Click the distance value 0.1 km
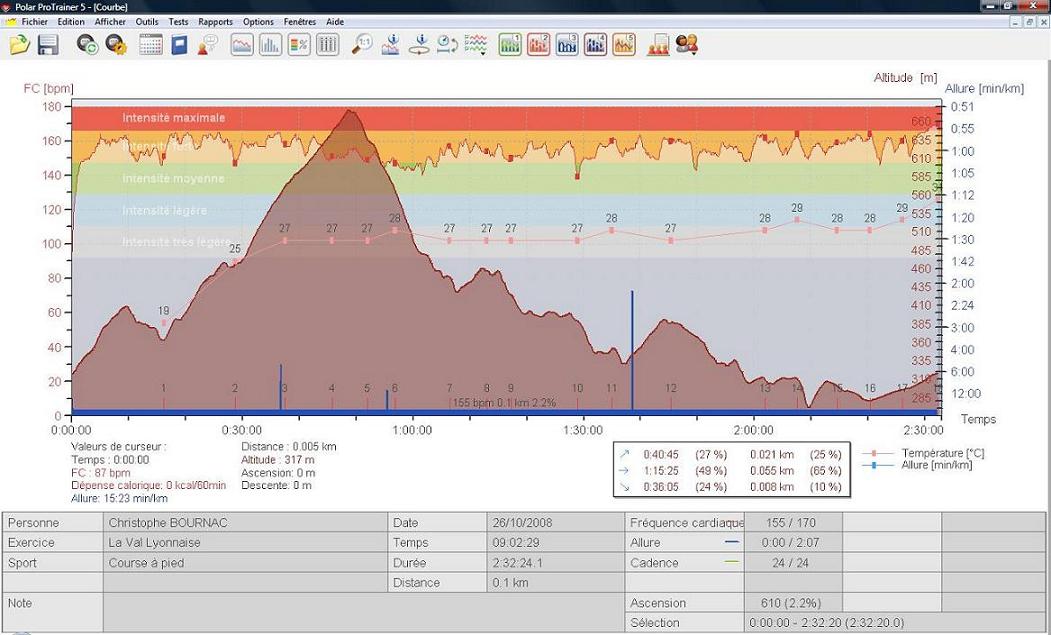This screenshot has height=635, width=1051. 510,583
